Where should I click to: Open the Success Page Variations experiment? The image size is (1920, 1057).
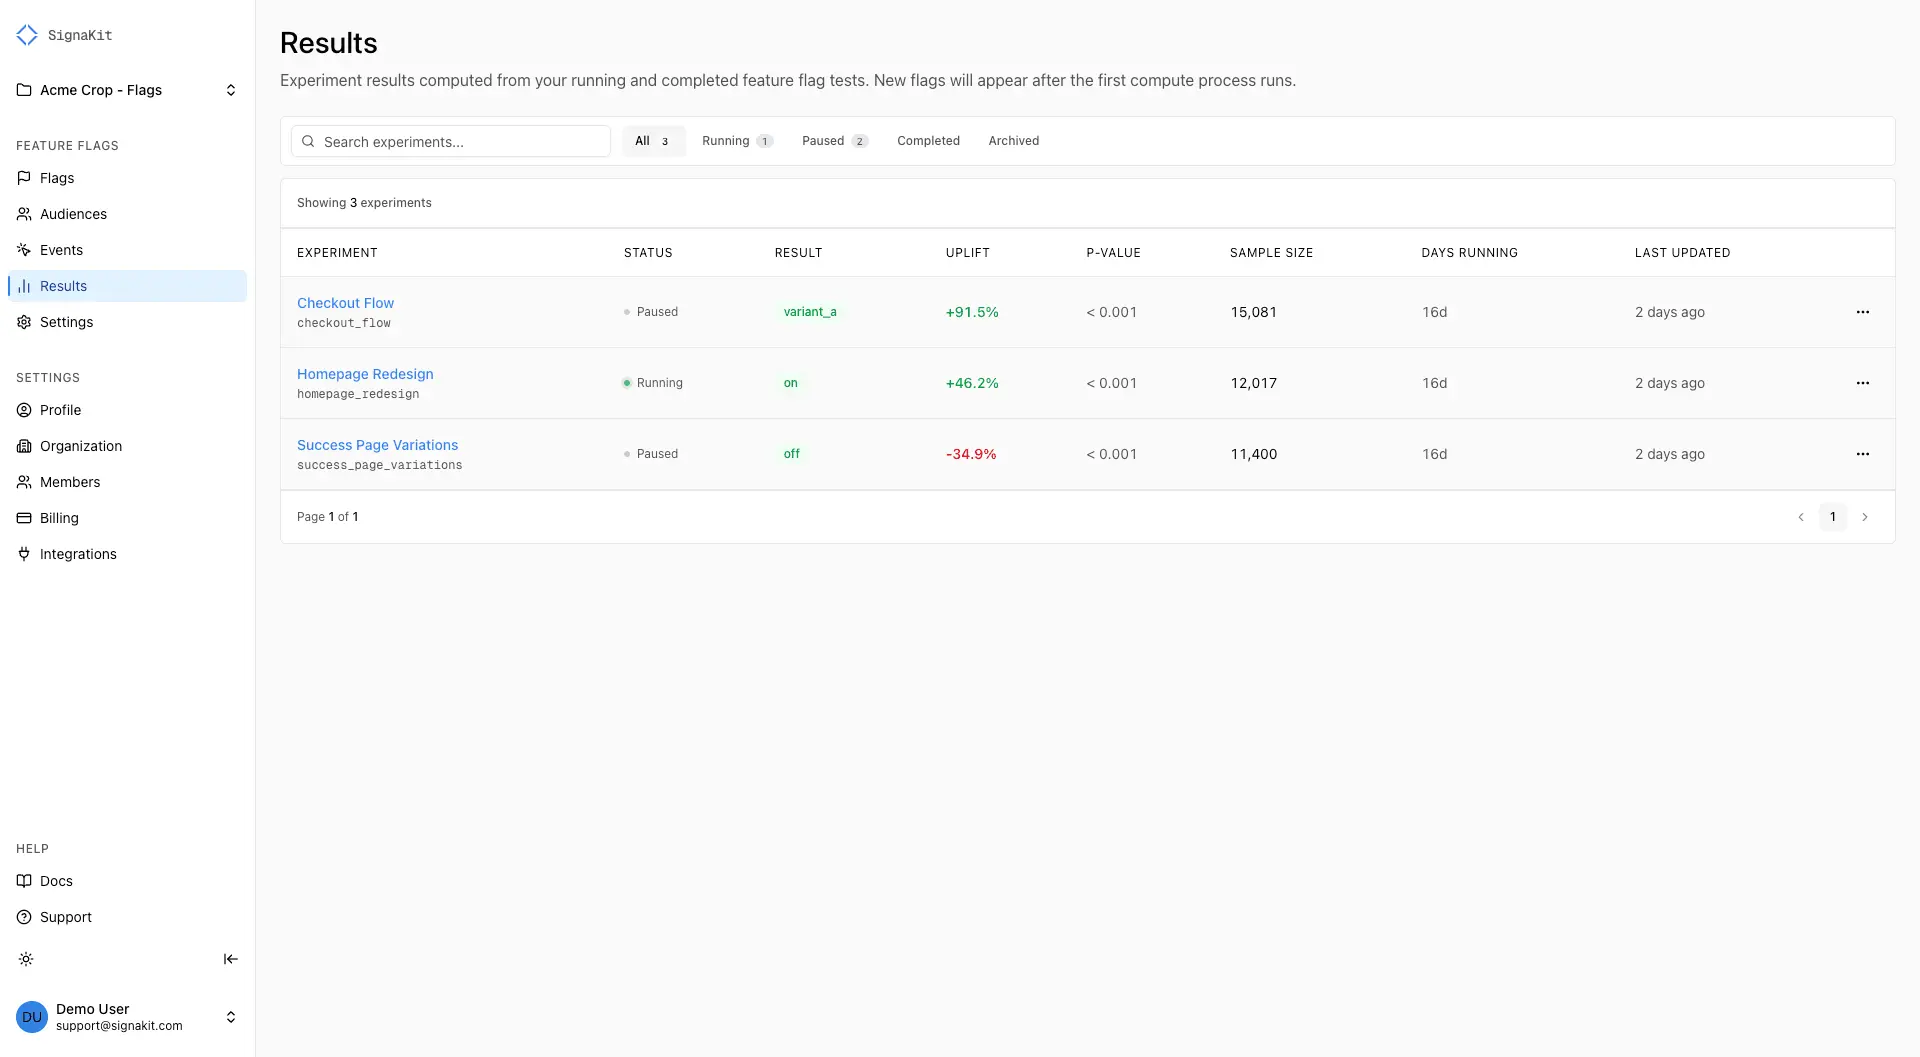(377, 445)
